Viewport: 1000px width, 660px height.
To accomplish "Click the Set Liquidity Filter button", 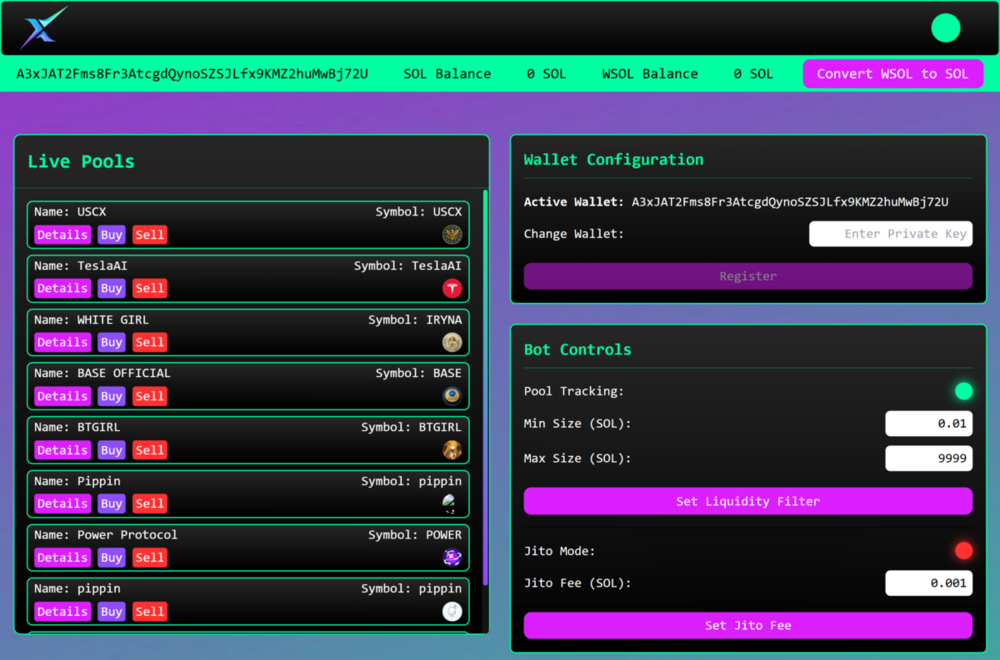I will coord(747,501).
